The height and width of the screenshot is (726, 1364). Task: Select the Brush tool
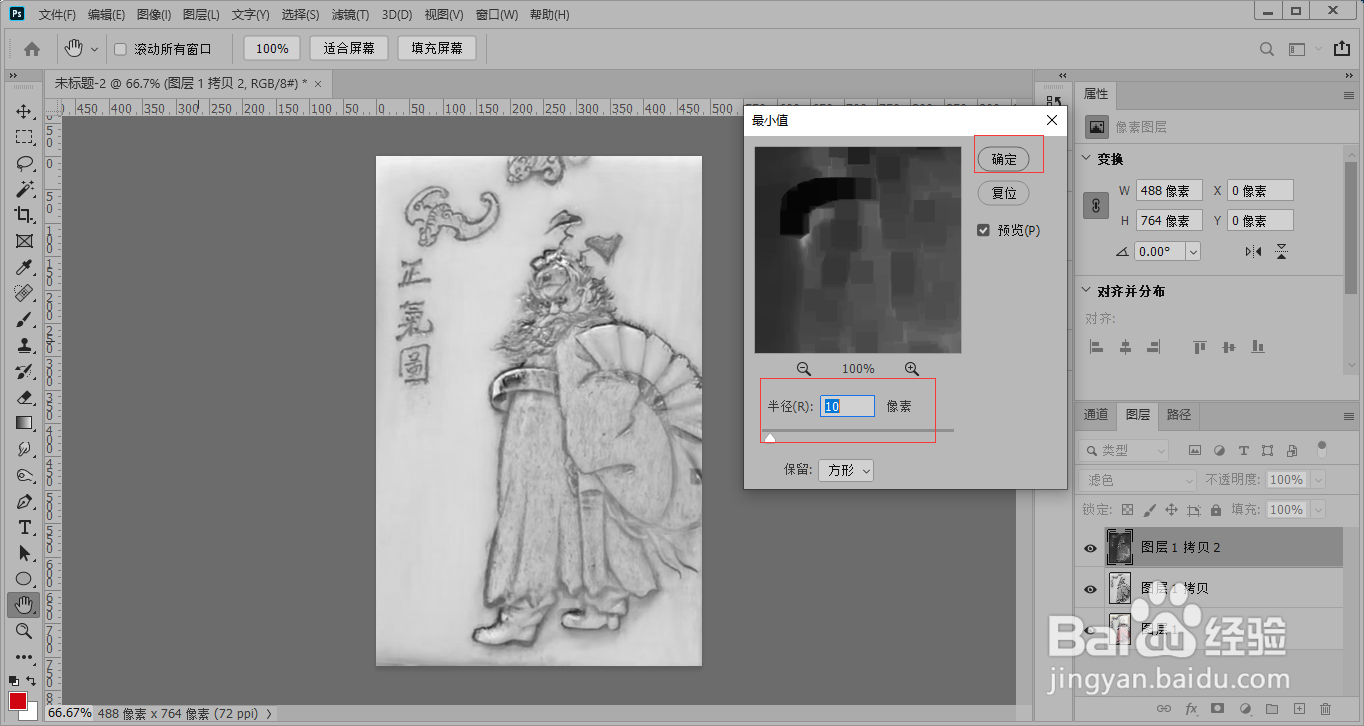tap(24, 319)
